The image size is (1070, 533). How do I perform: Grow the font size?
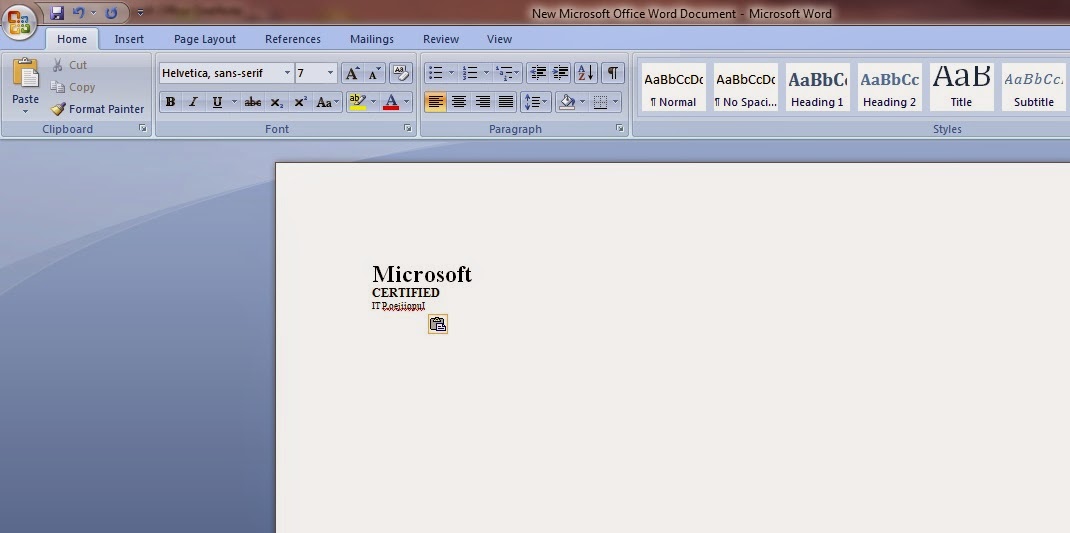[352, 73]
